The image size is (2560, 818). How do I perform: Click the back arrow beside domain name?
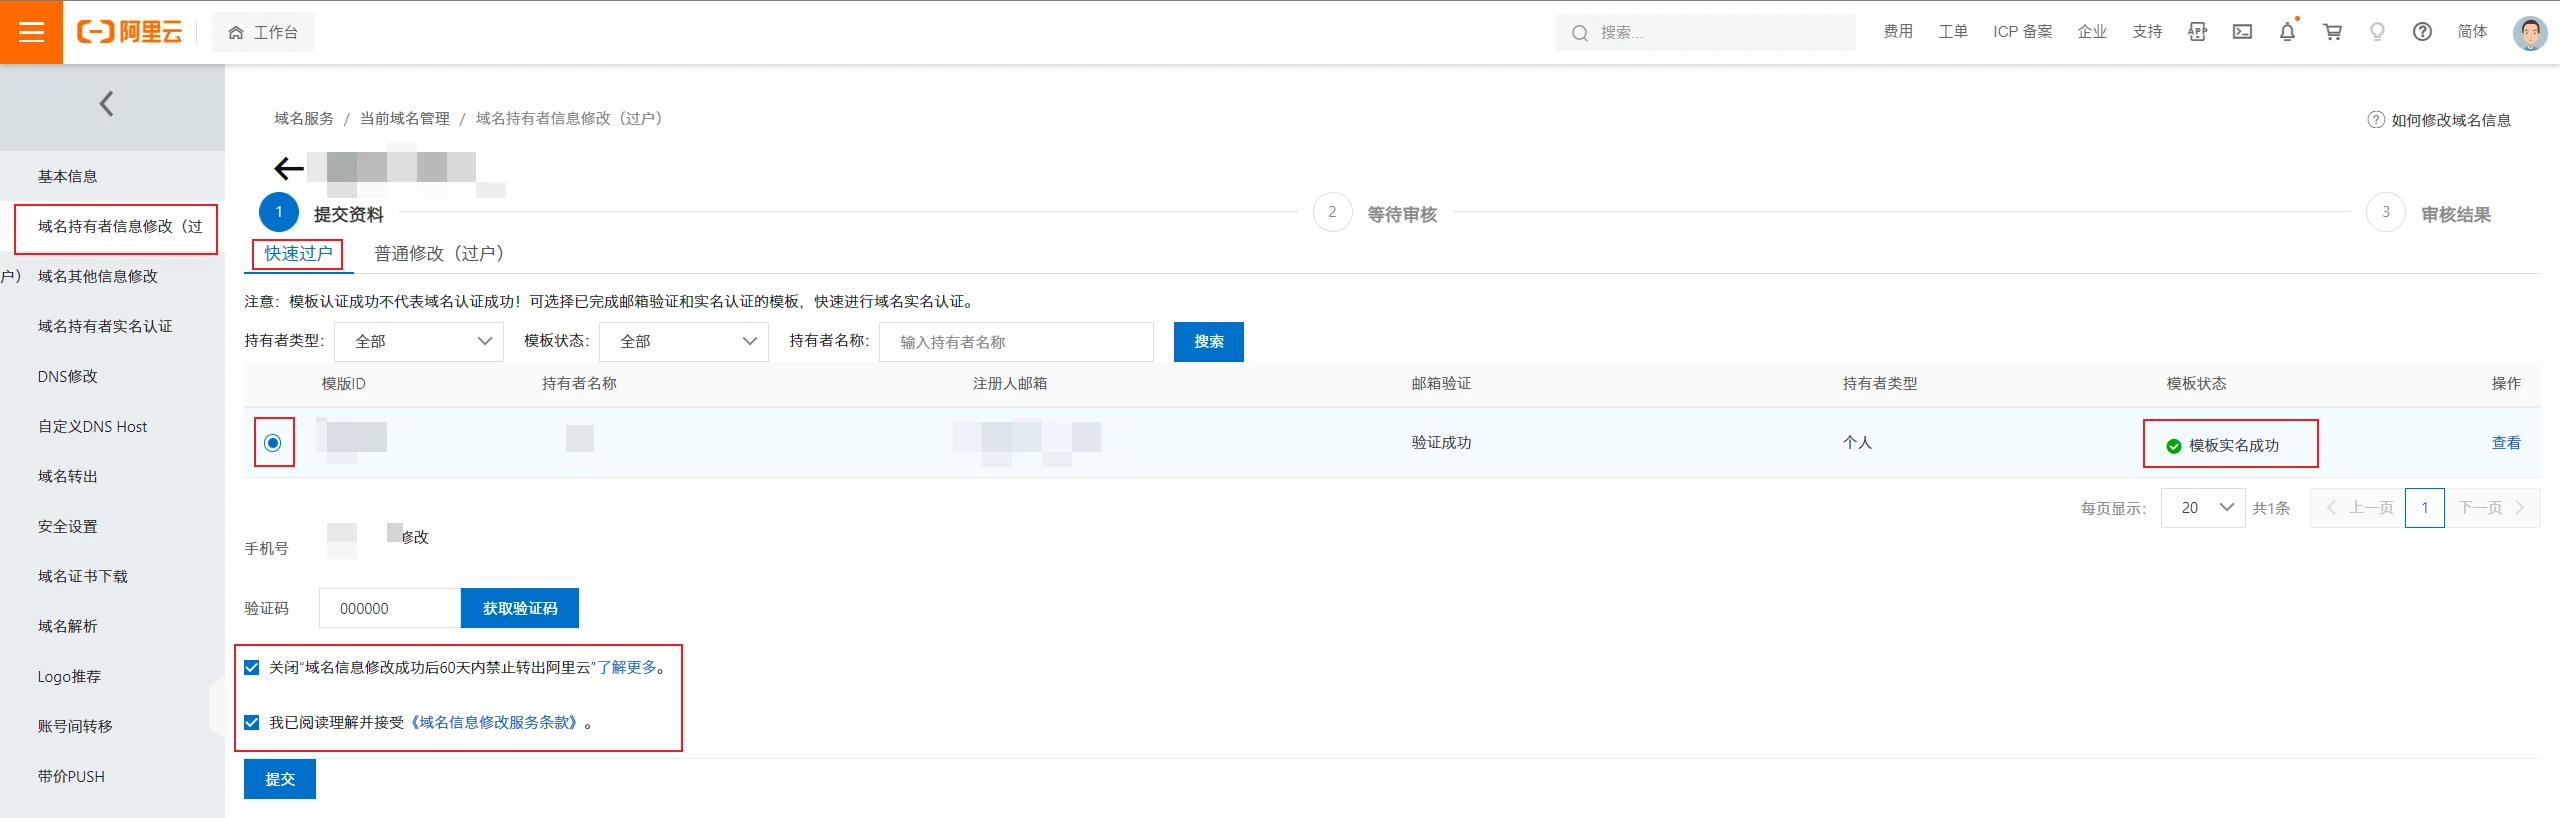click(x=288, y=168)
